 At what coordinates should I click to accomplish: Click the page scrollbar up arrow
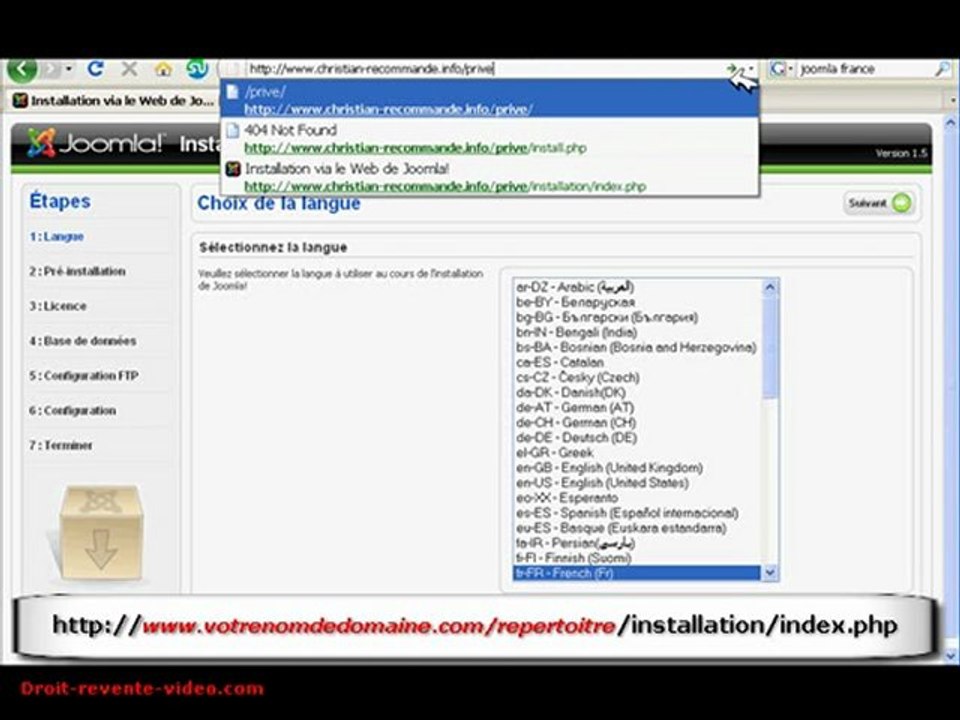coord(950,122)
